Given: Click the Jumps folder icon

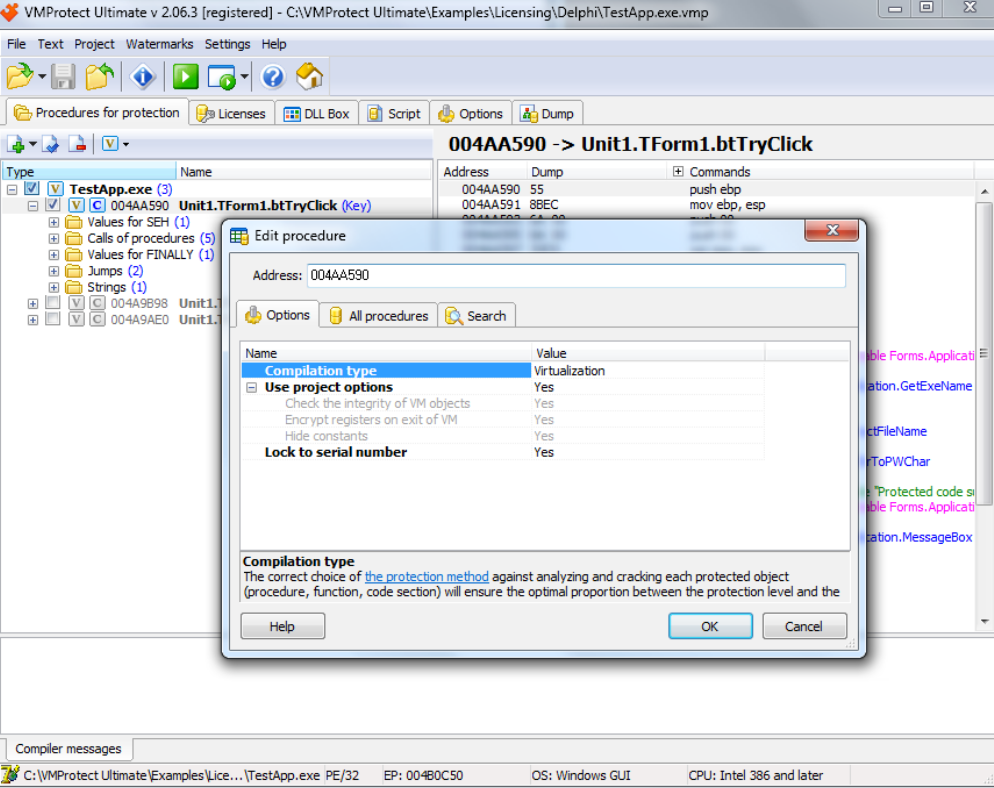Looking at the screenshot, I should pos(74,271).
